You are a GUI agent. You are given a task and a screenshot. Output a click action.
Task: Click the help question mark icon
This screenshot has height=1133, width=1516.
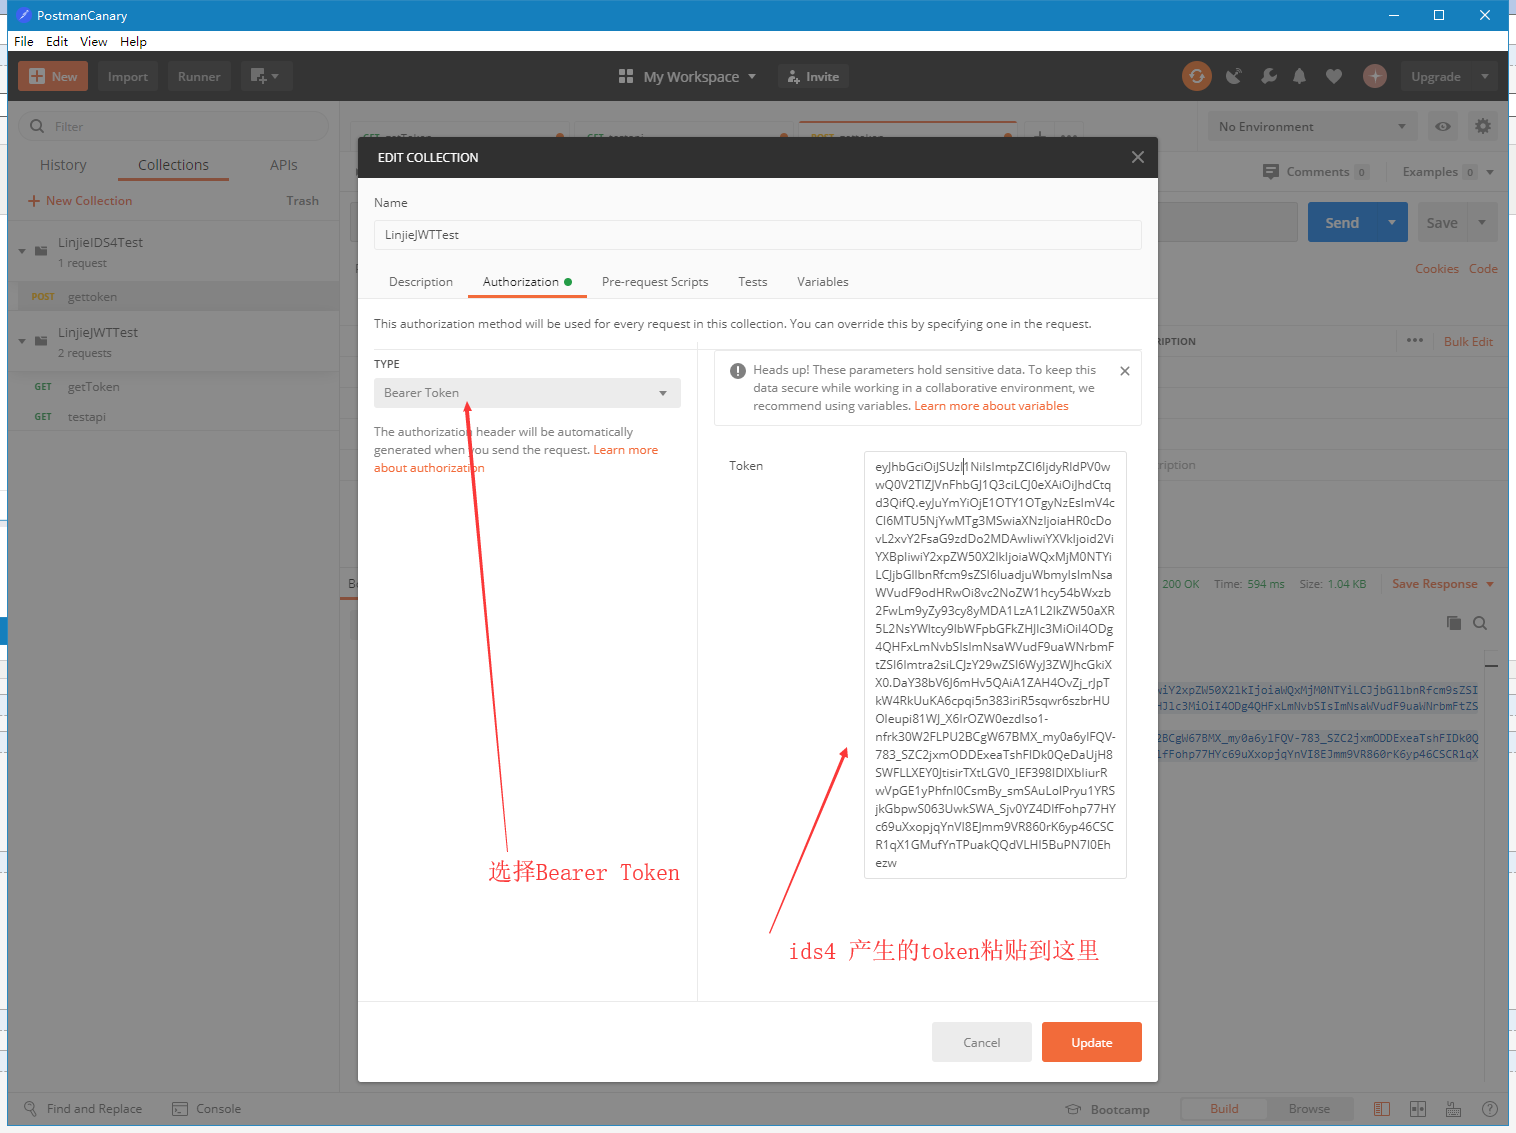pyautogui.click(x=1489, y=1108)
